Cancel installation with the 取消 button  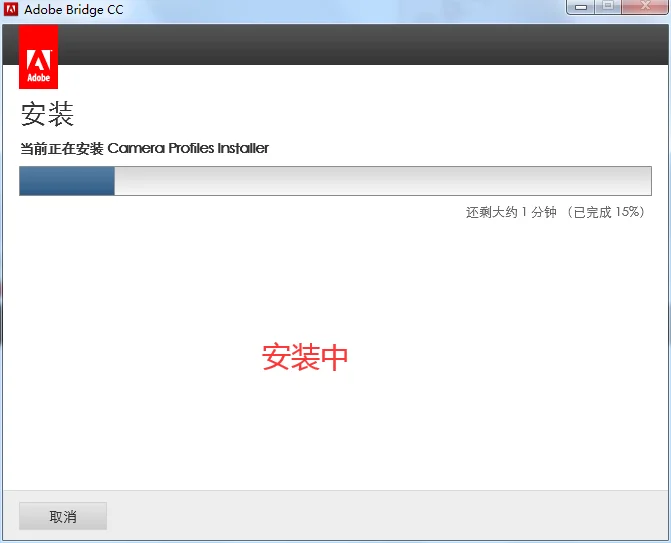coord(63,516)
